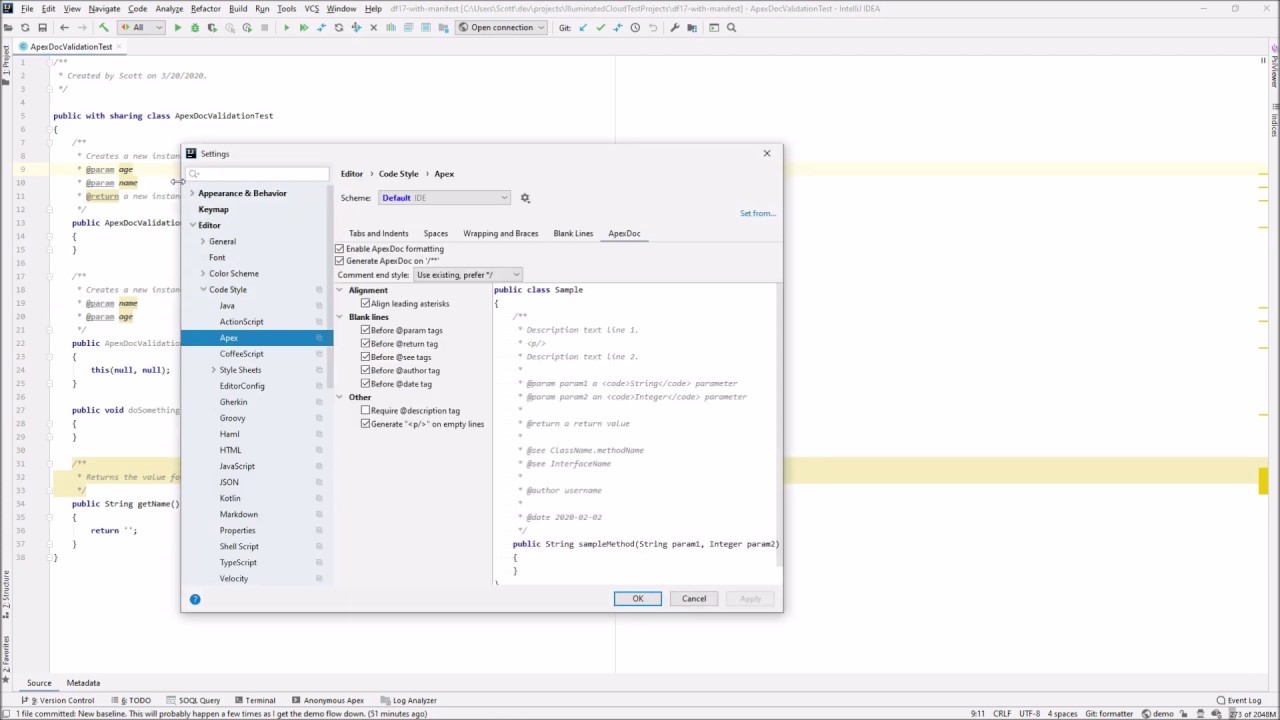Click the Git commit checkmark icon
This screenshot has height=720, width=1280.
600,28
